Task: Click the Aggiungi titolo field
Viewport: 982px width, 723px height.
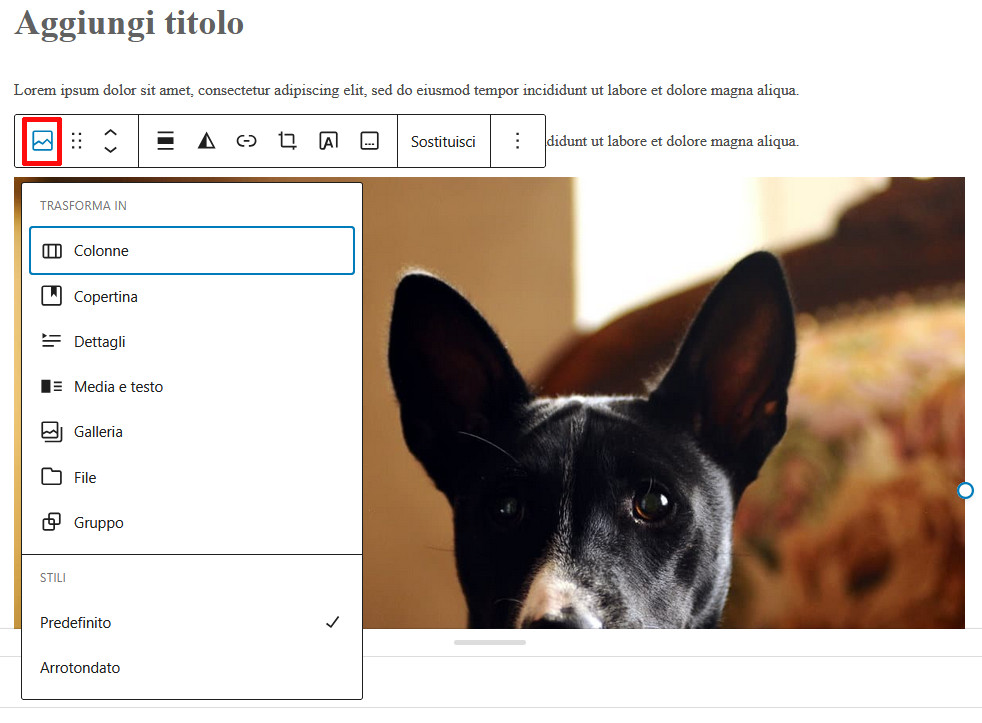Action: pos(130,24)
